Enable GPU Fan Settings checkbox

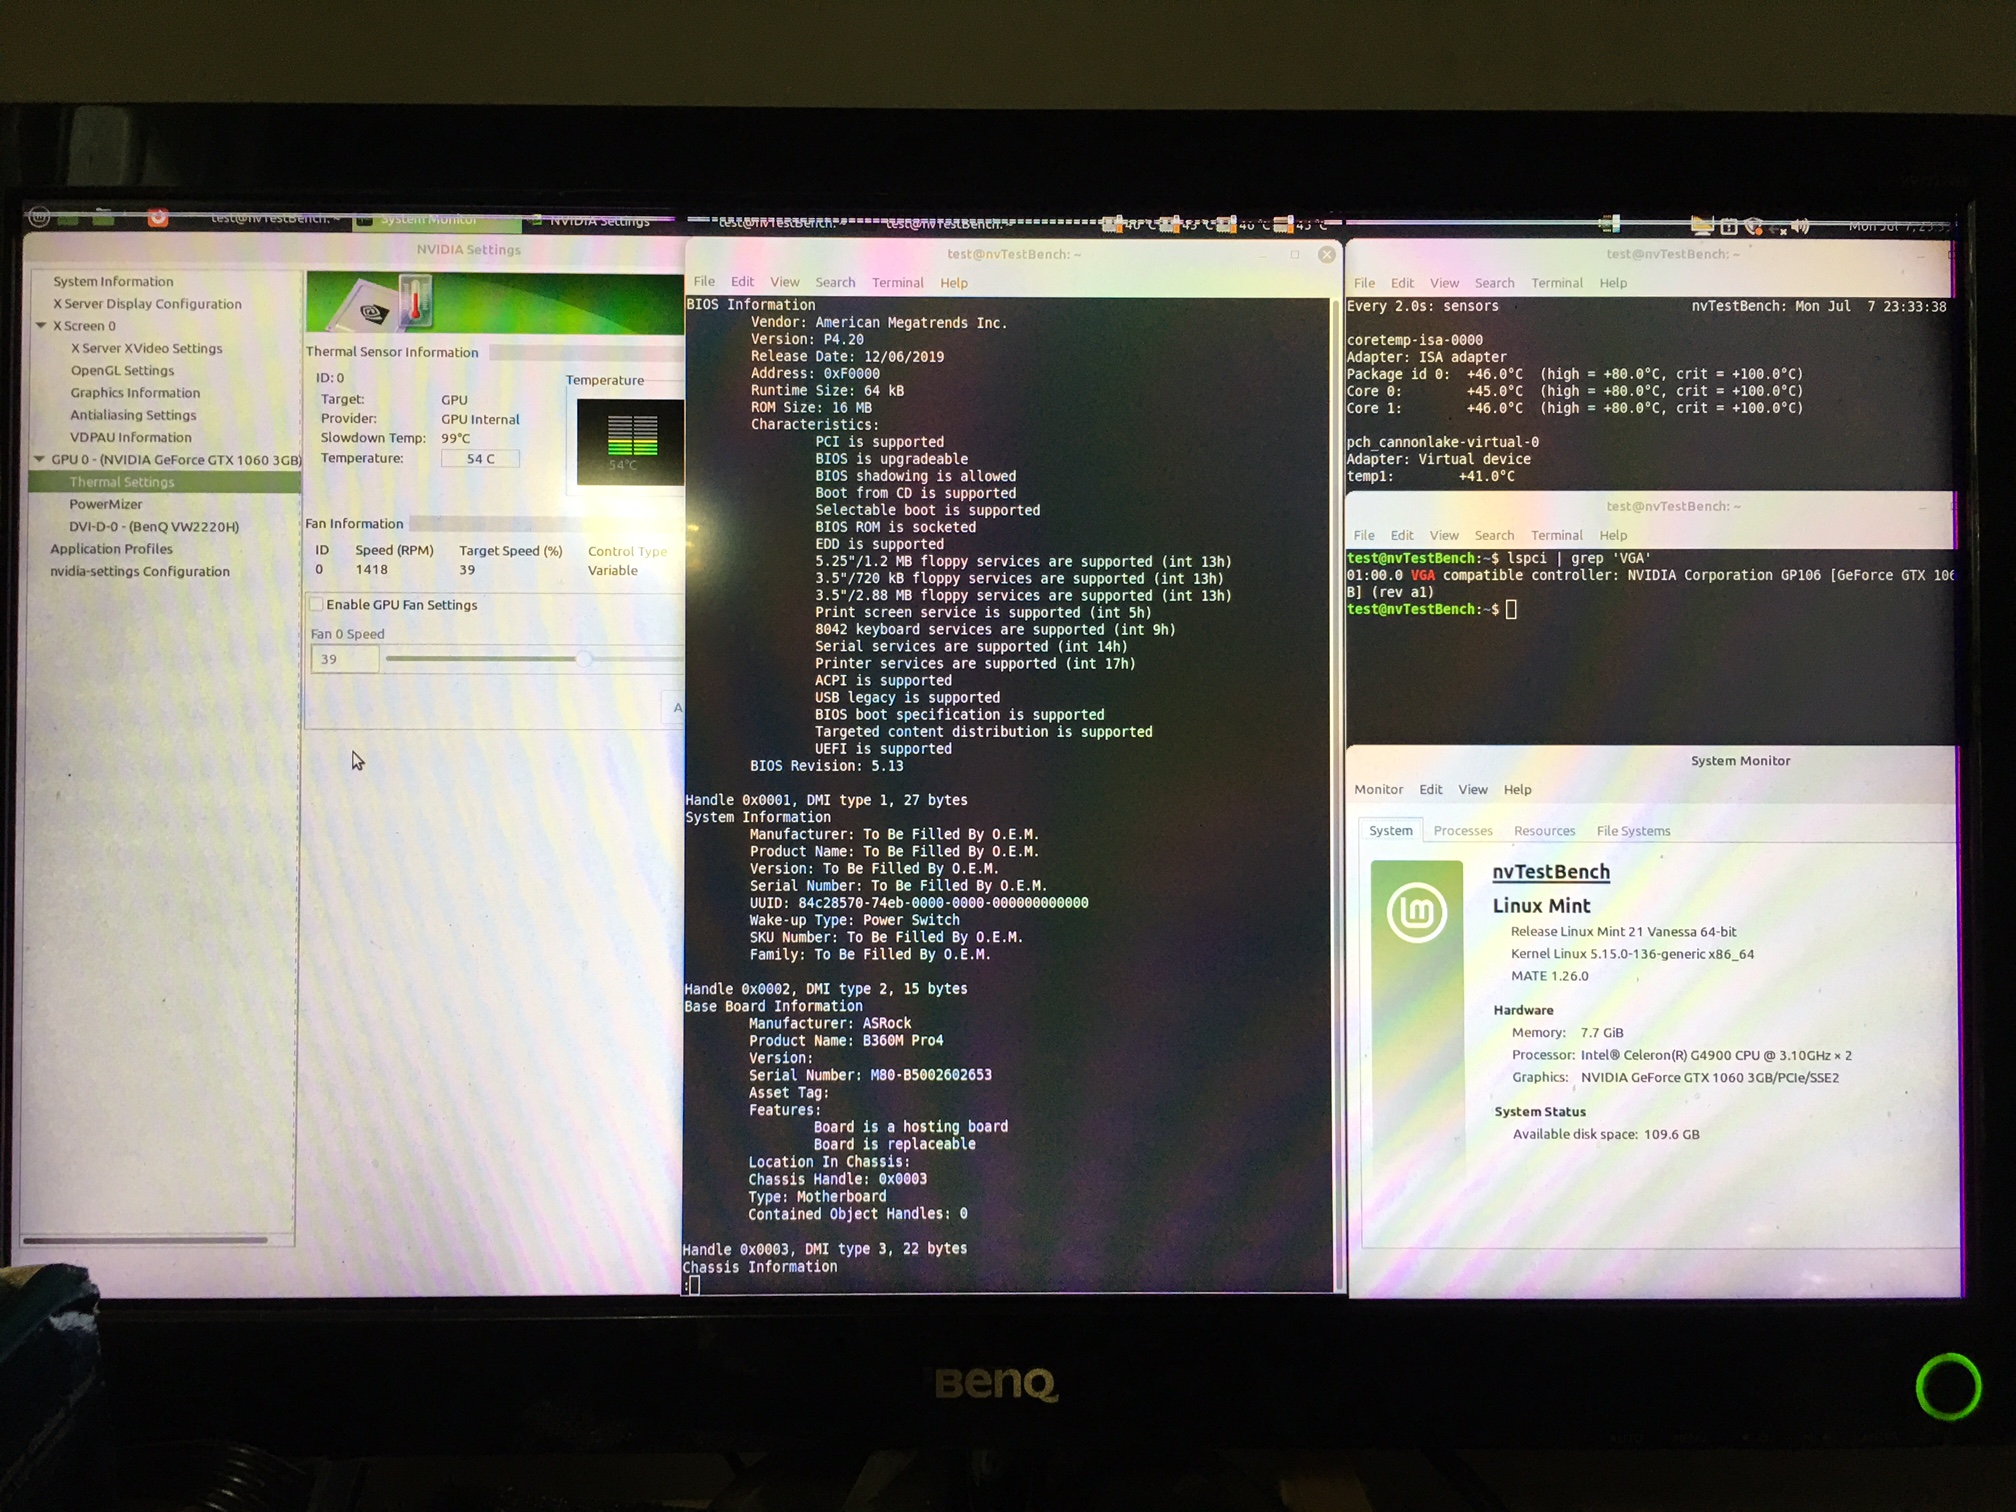click(x=317, y=604)
